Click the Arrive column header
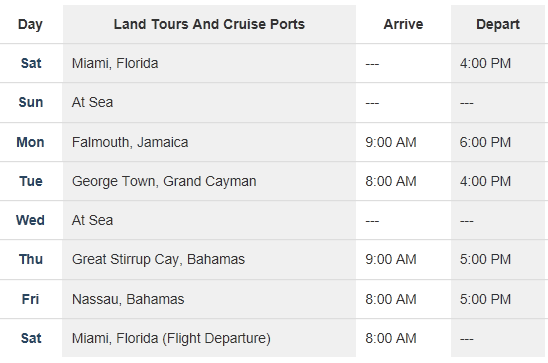The image size is (548, 363). pyautogui.click(x=403, y=24)
